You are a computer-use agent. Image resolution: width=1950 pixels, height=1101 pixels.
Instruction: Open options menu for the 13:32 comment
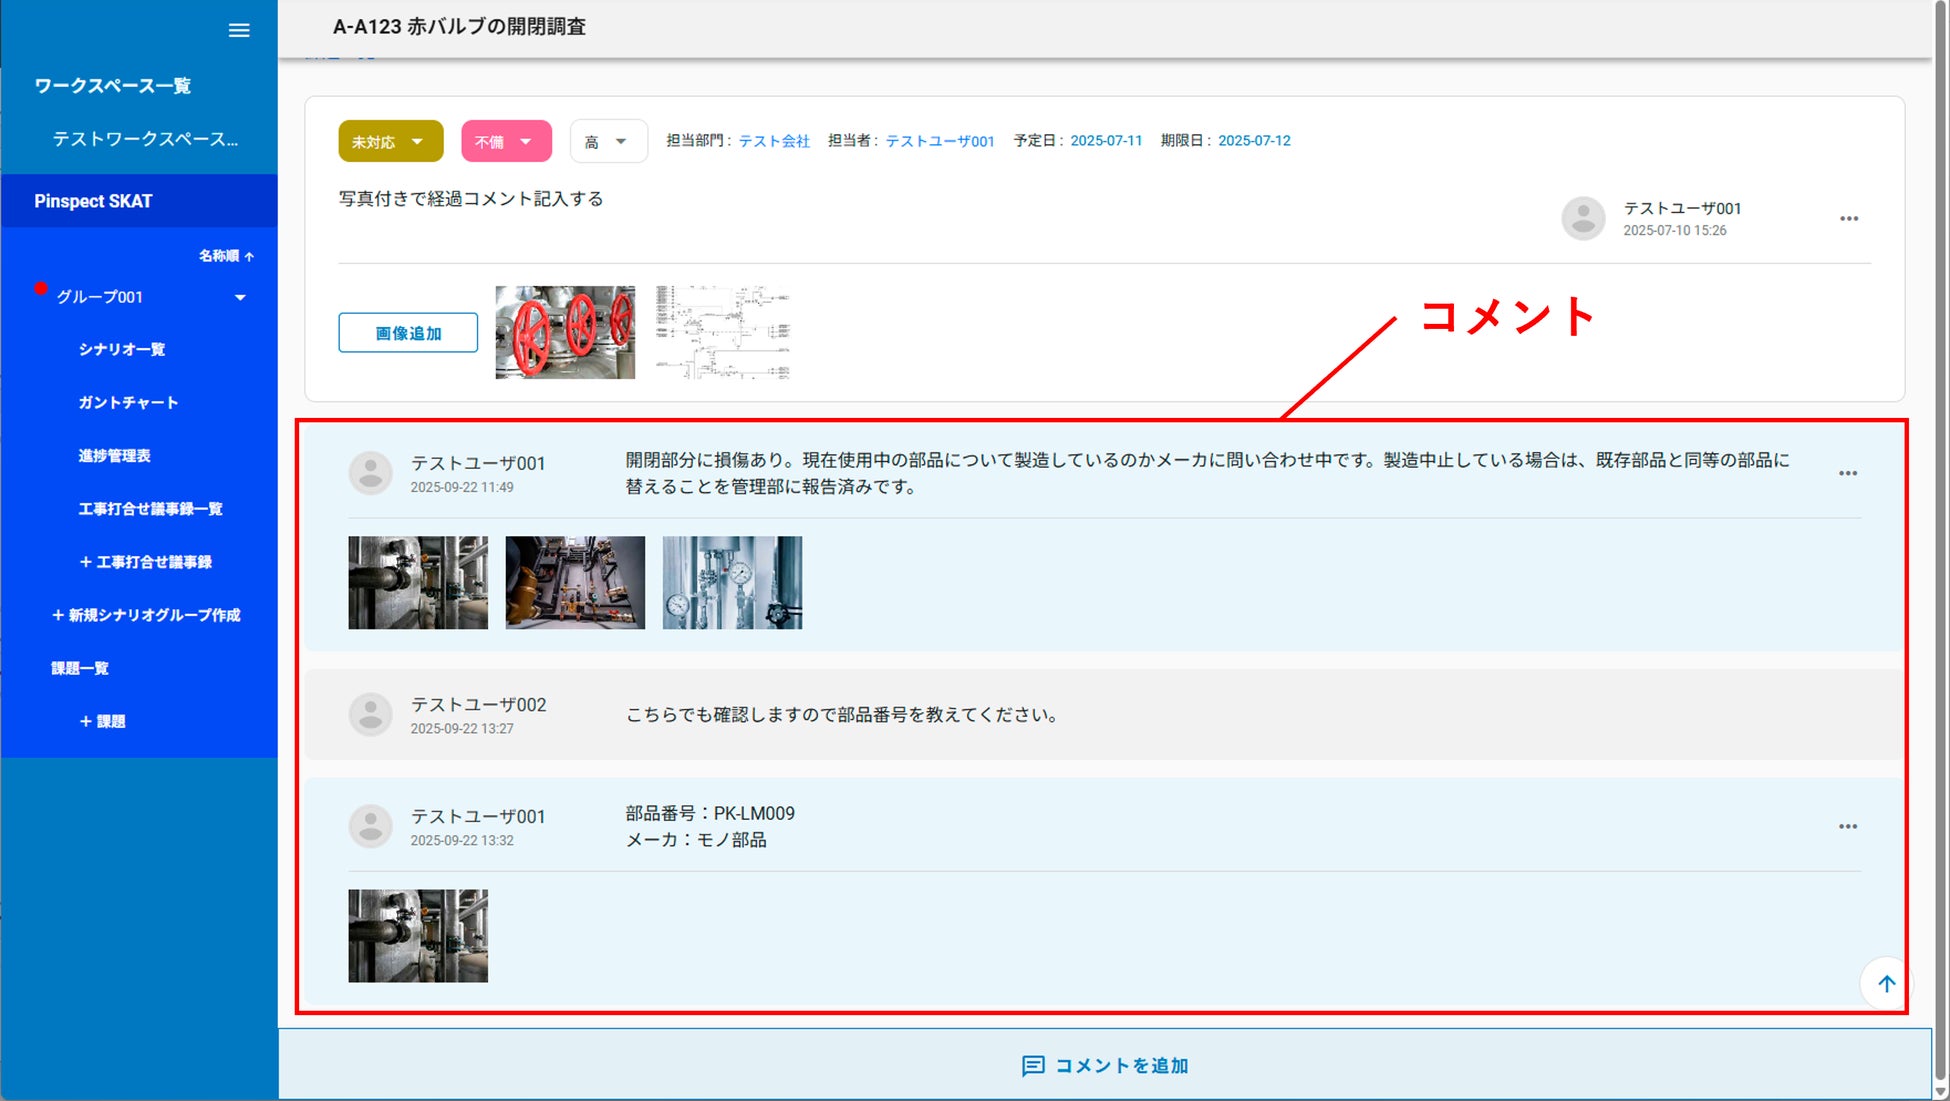click(1847, 827)
